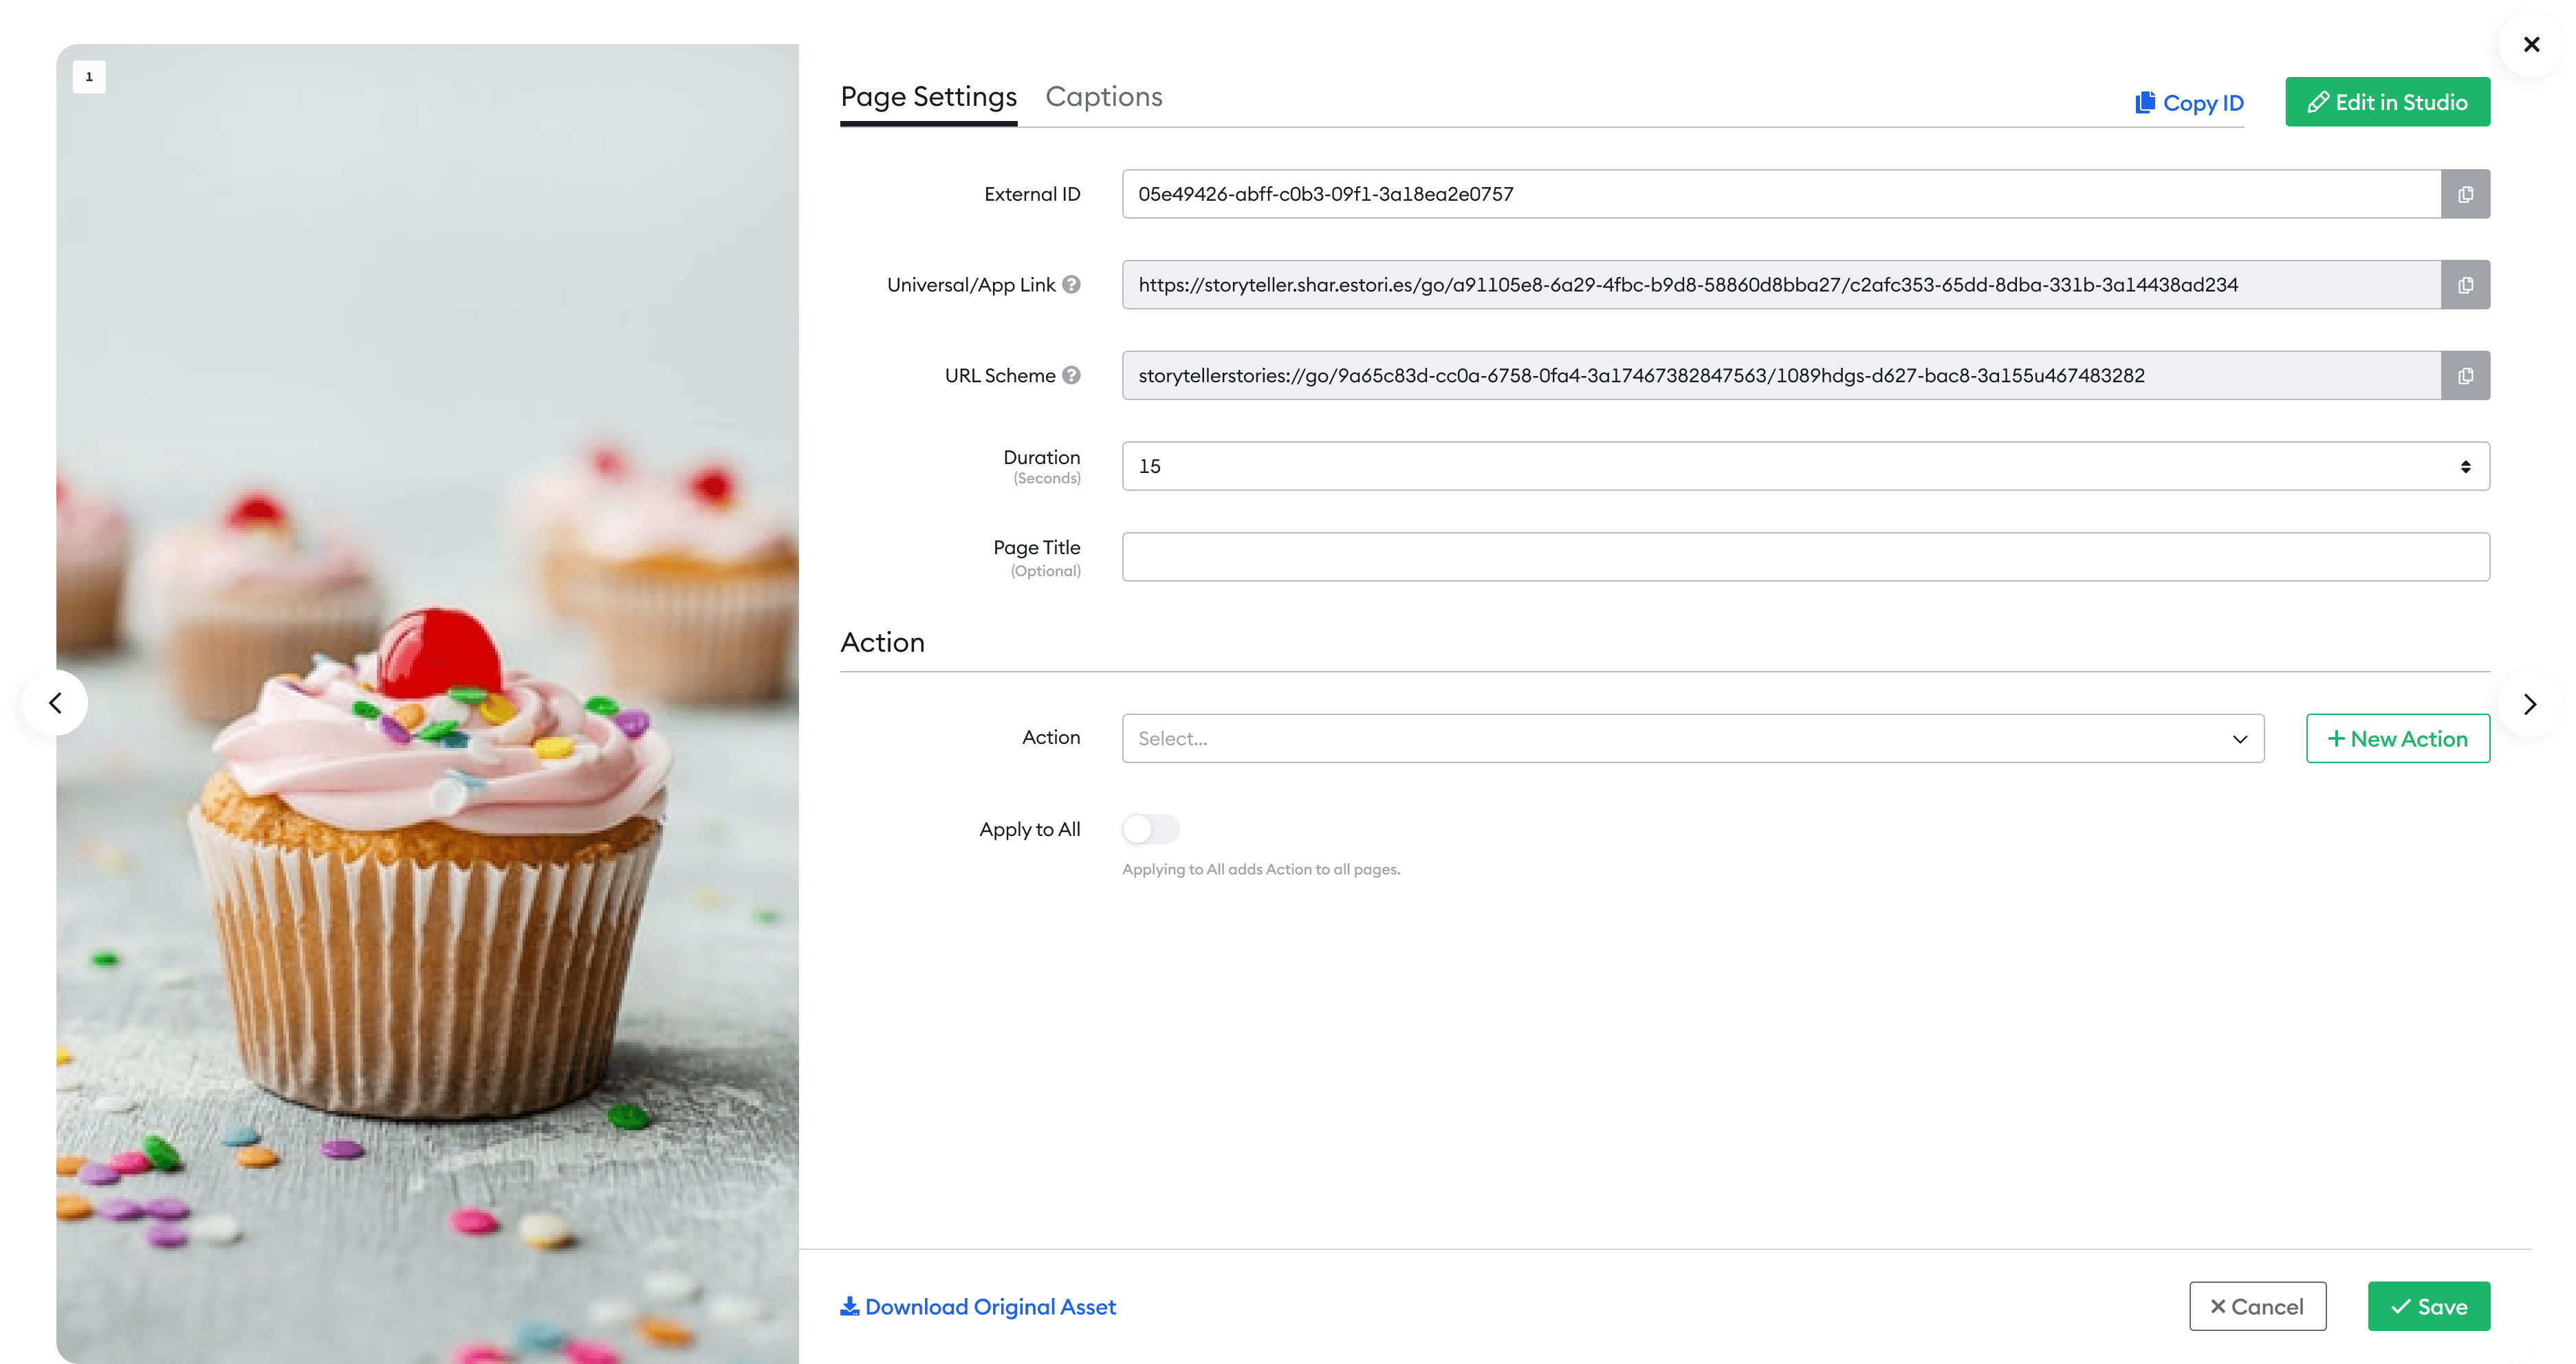Copy the Universal/App Link icon
Image resolution: width=2576 pixels, height=1364 pixels.
[x=2465, y=285]
